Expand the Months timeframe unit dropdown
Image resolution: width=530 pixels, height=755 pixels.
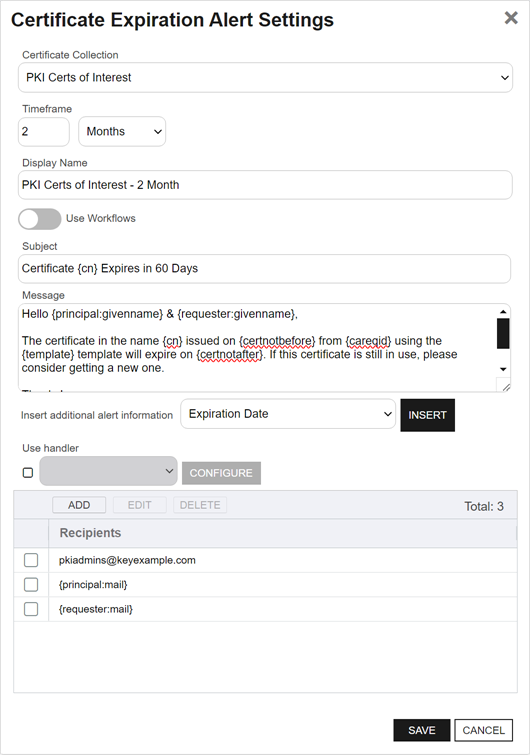[x=122, y=131]
